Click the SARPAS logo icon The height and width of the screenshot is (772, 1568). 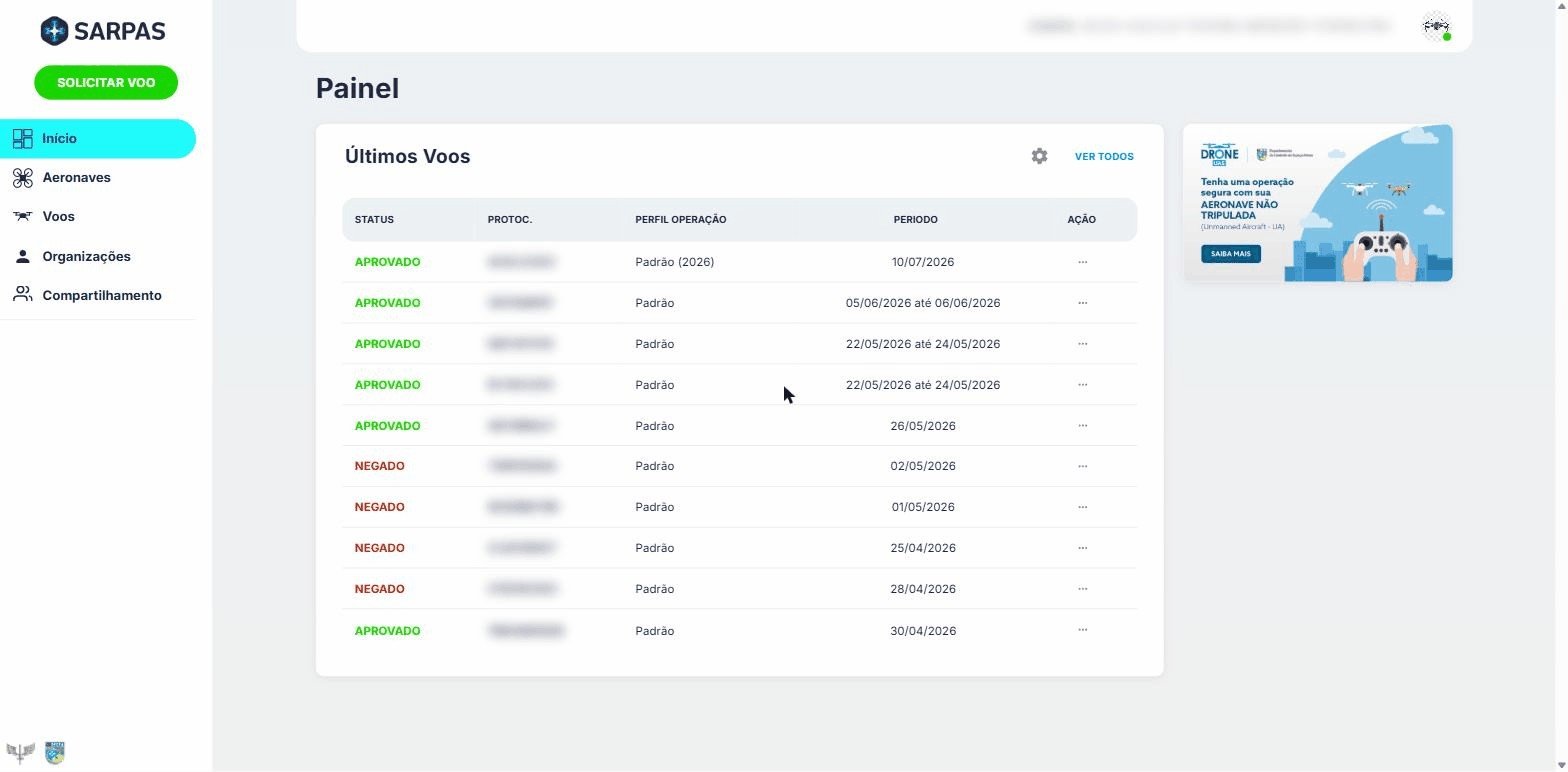tap(54, 31)
